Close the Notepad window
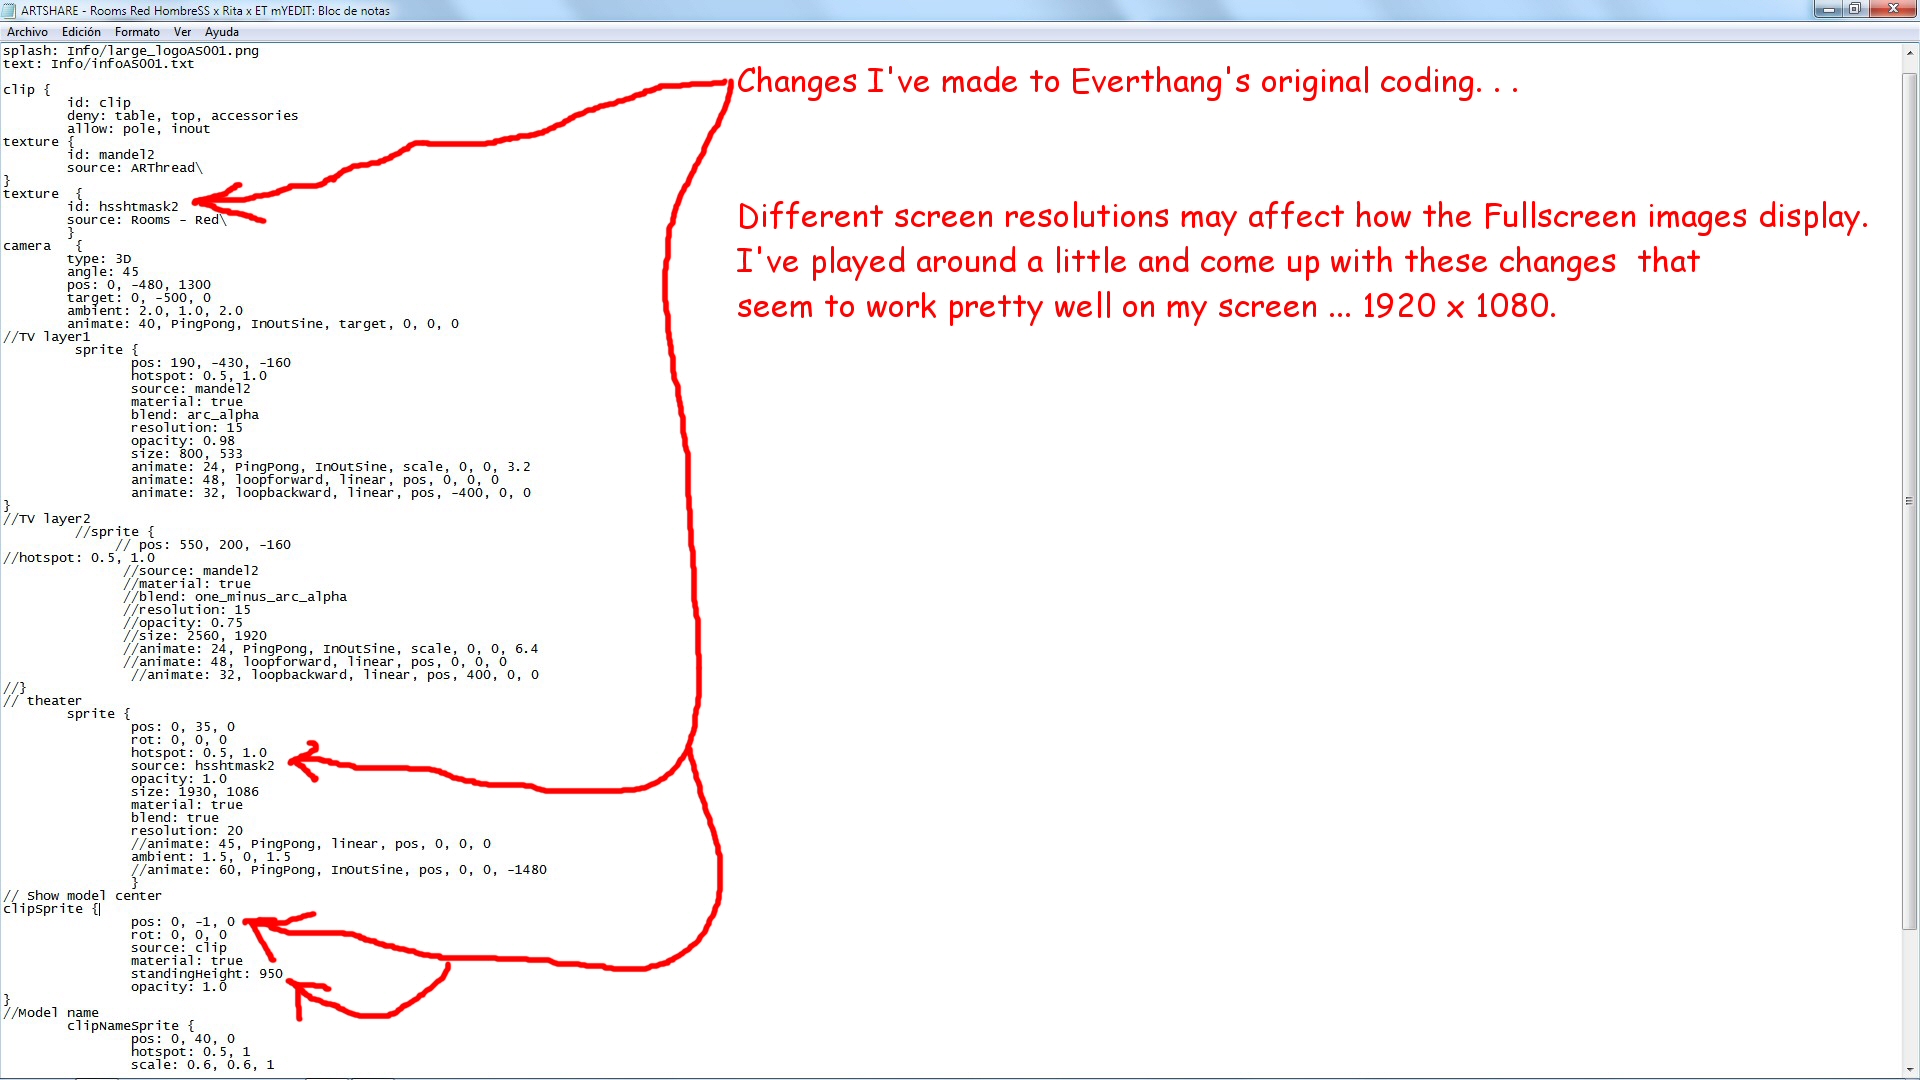The height and width of the screenshot is (1080, 1920). click(1892, 9)
